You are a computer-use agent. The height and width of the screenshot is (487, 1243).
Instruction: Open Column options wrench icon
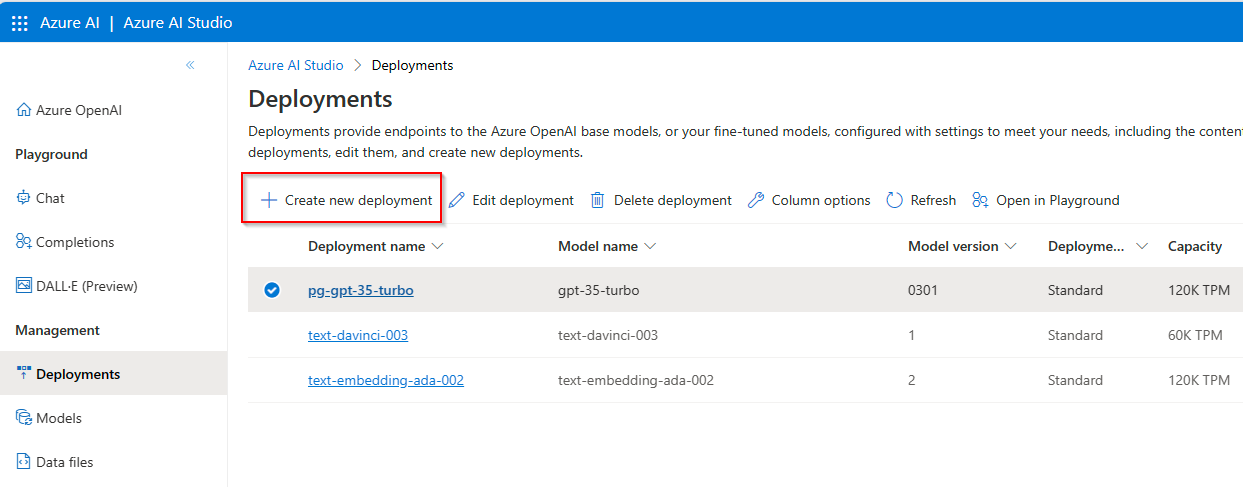(756, 200)
